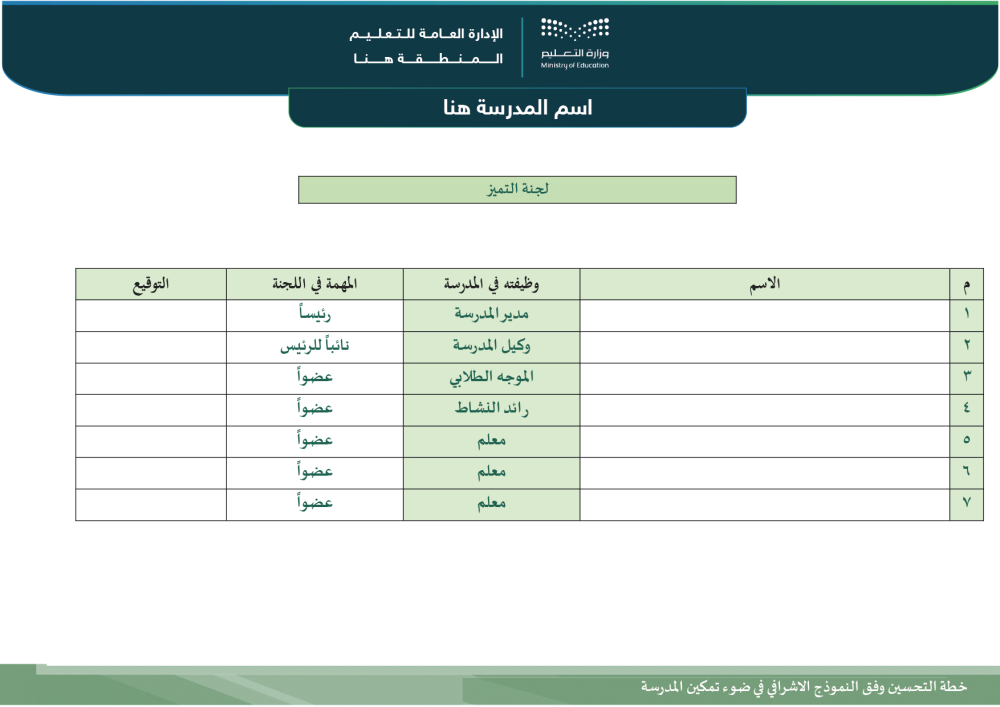
Task: Click the empty name cell for 'رائد النشاط'
Action: coord(765,410)
